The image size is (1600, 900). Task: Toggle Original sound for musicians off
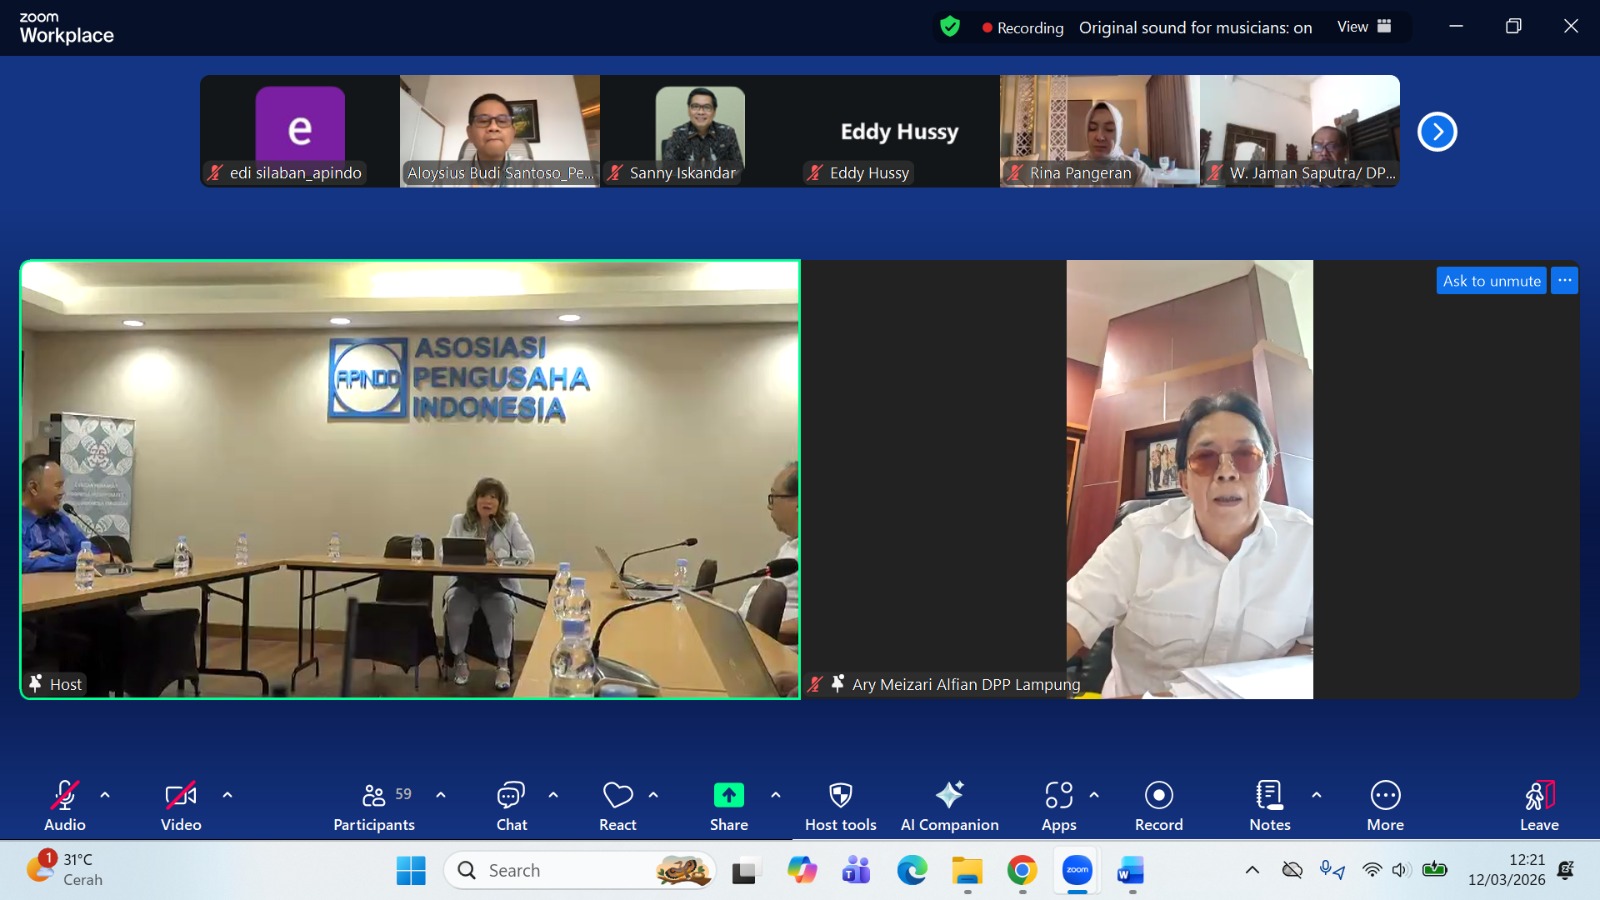coord(1193,27)
